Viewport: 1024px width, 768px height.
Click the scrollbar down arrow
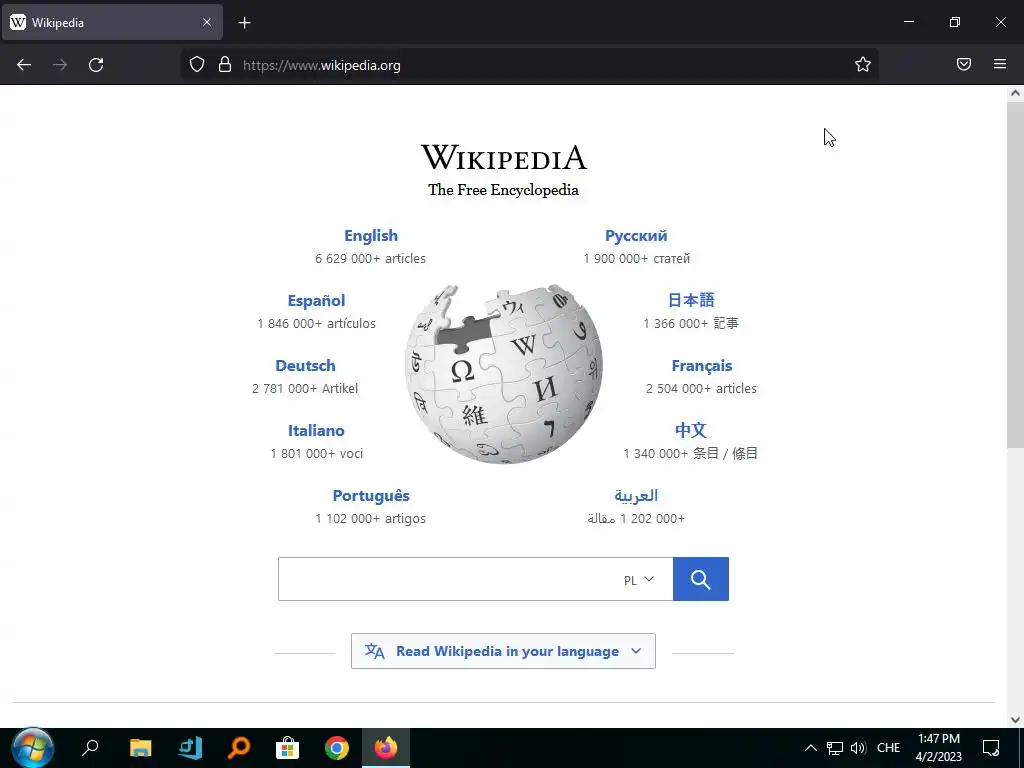pyautogui.click(x=1015, y=720)
